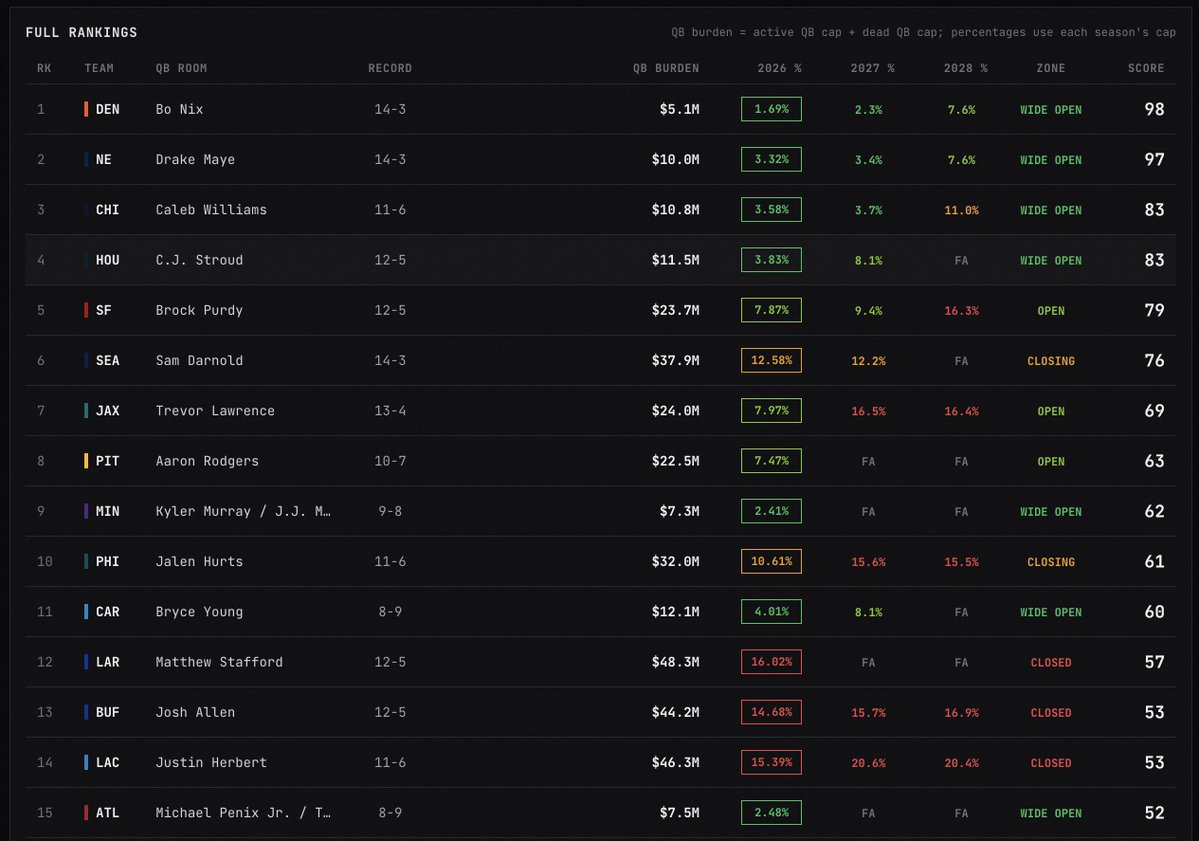Viewport: 1199px width, 841px height.
Task: Open the Caleb Williams row
Action: [x=600, y=209]
